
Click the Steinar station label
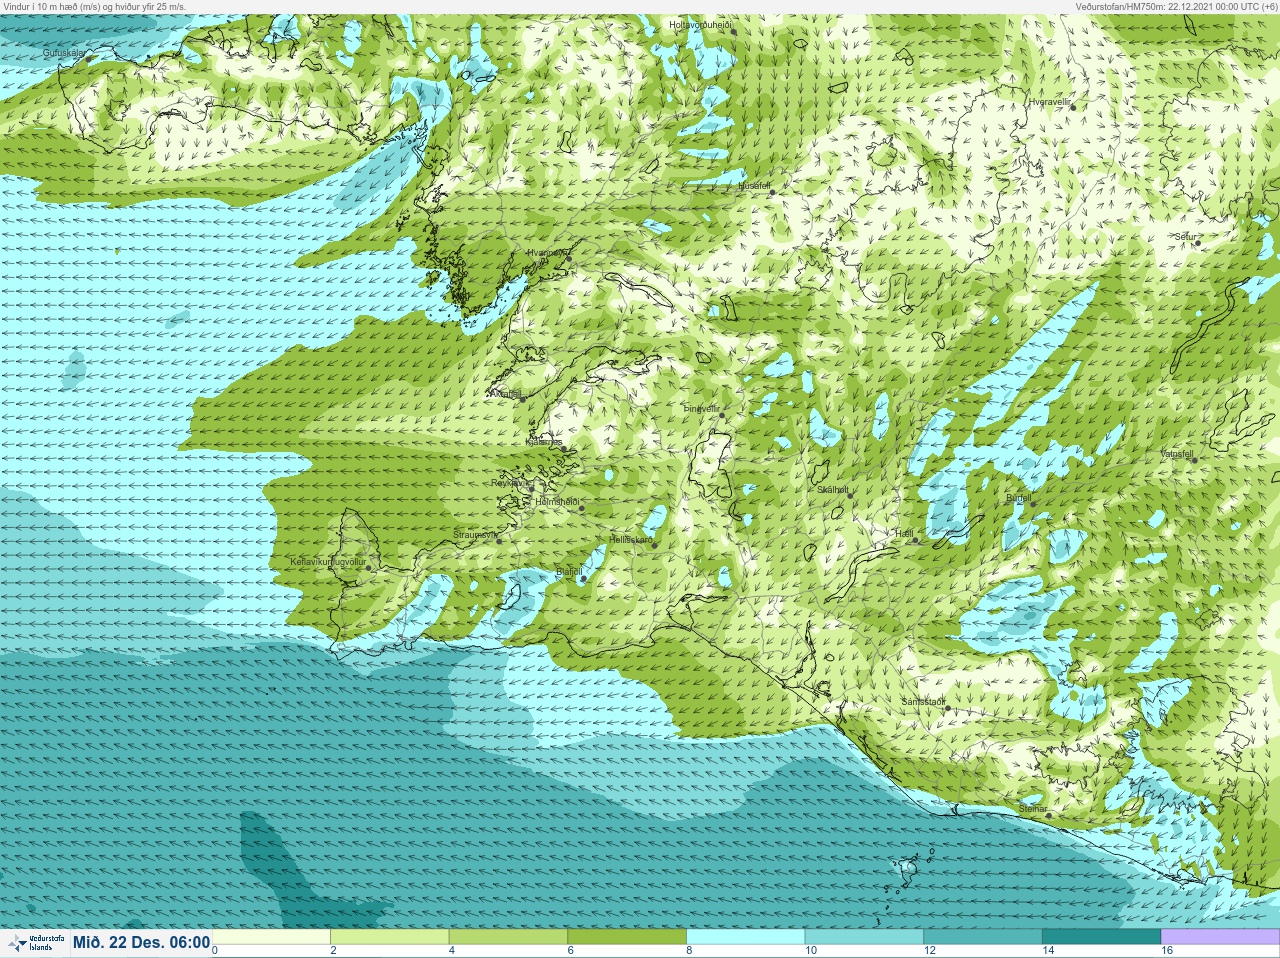pos(1033,809)
